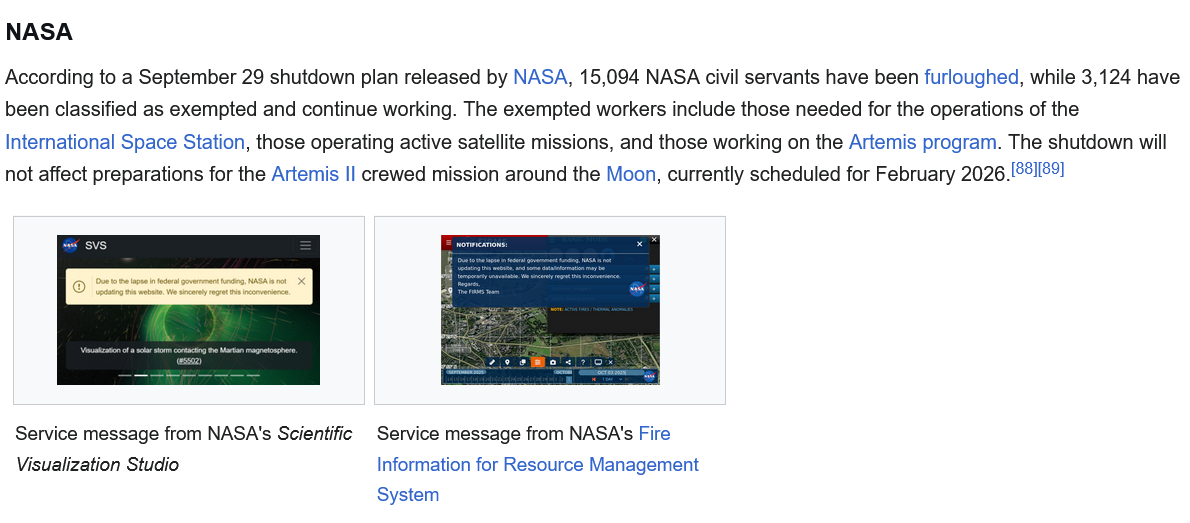Open the Moon article link
The height and width of the screenshot is (523, 1190).
tap(631, 175)
